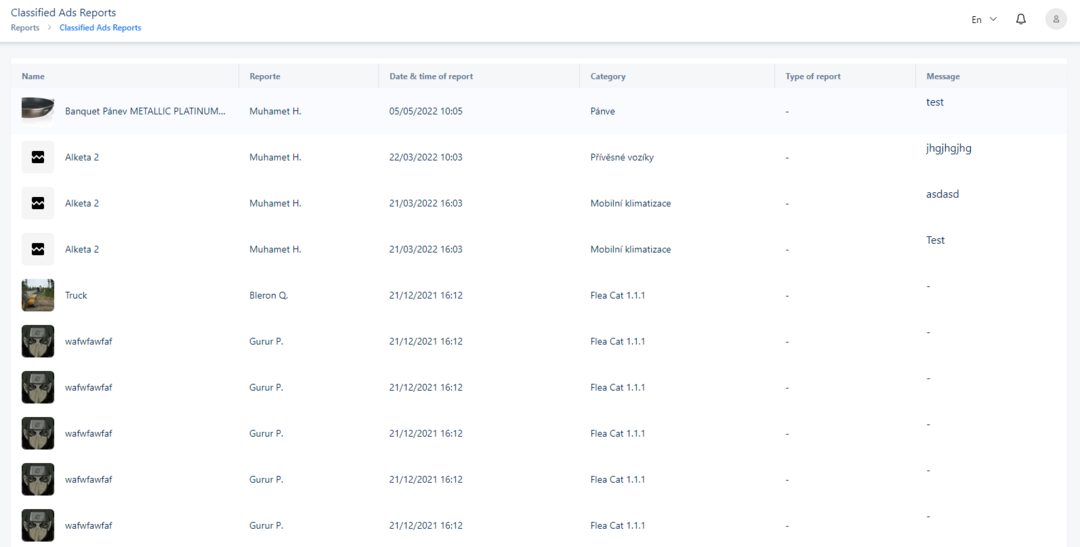Click the Truck ad thumbnail
1080x547 pixels.
38,295
